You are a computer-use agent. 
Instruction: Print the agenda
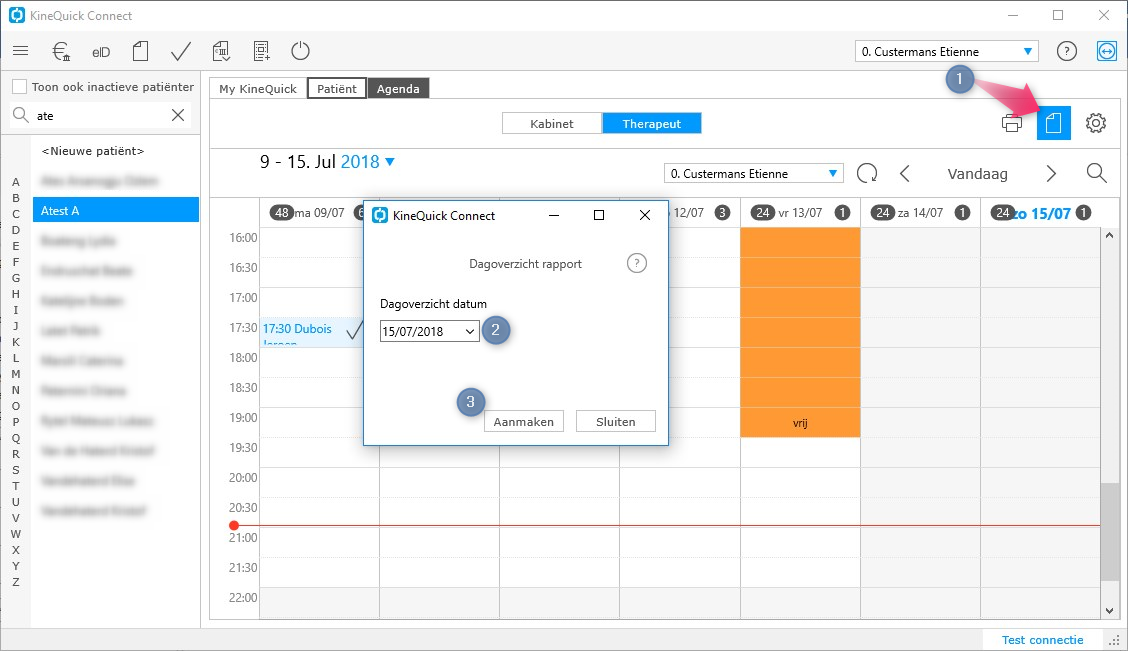pos(1012,123)
